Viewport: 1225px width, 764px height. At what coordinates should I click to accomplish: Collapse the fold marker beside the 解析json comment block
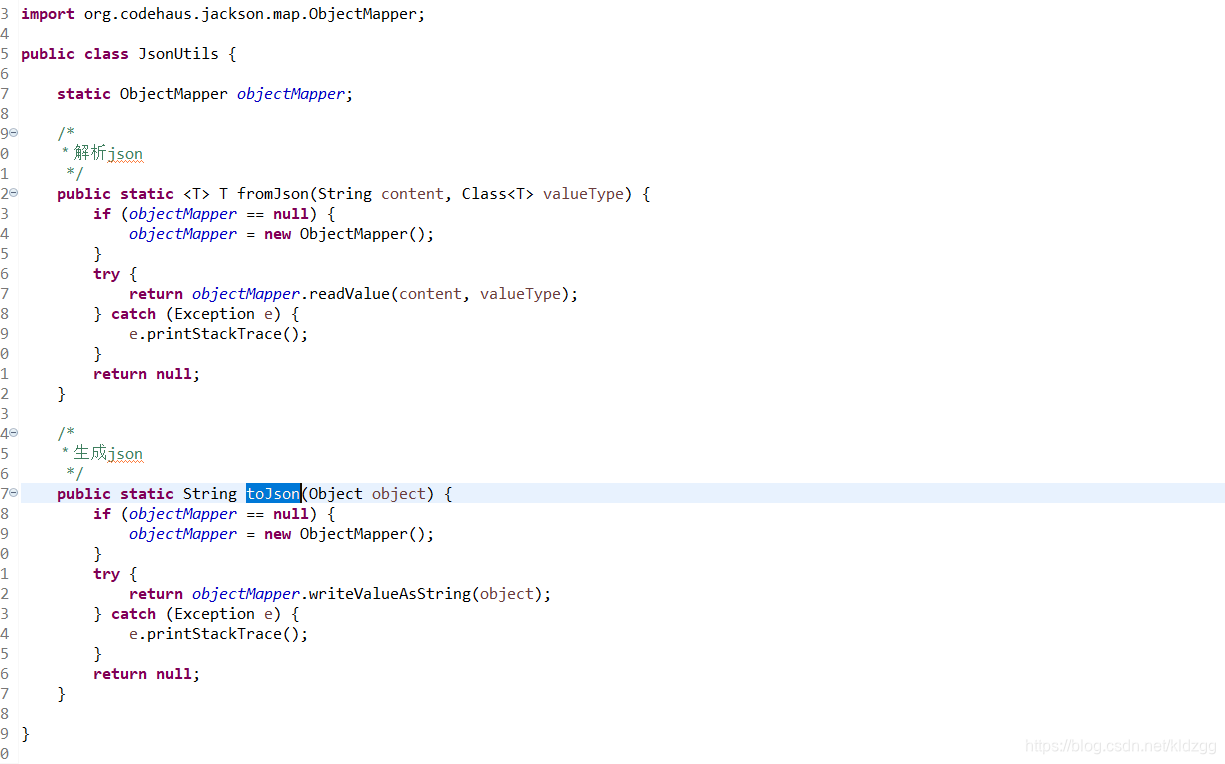(13, 133)
